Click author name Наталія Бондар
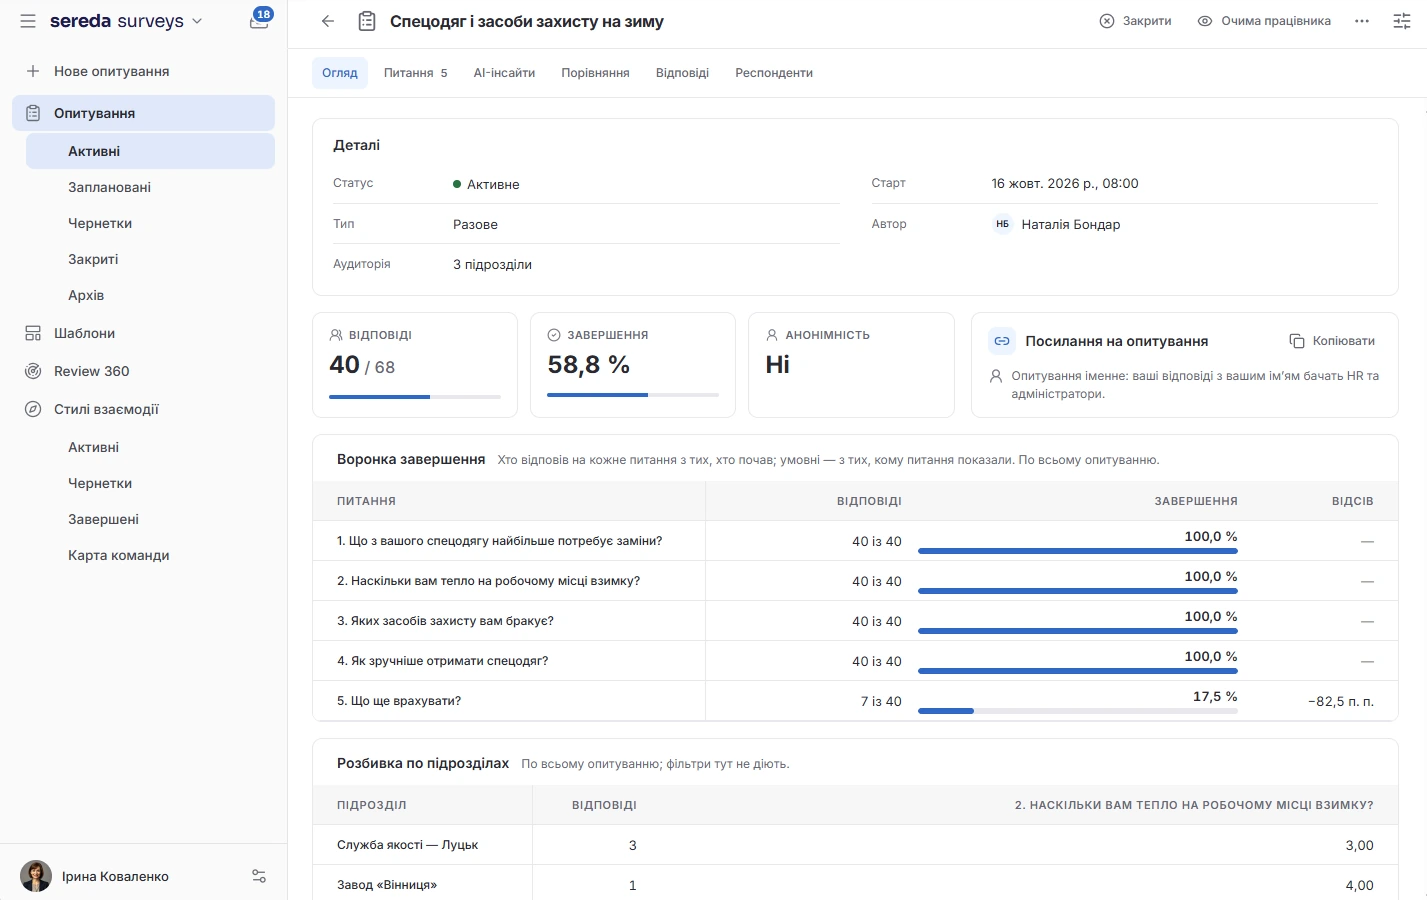The width and height of the screenshot is (1427, 900). 1070,224
